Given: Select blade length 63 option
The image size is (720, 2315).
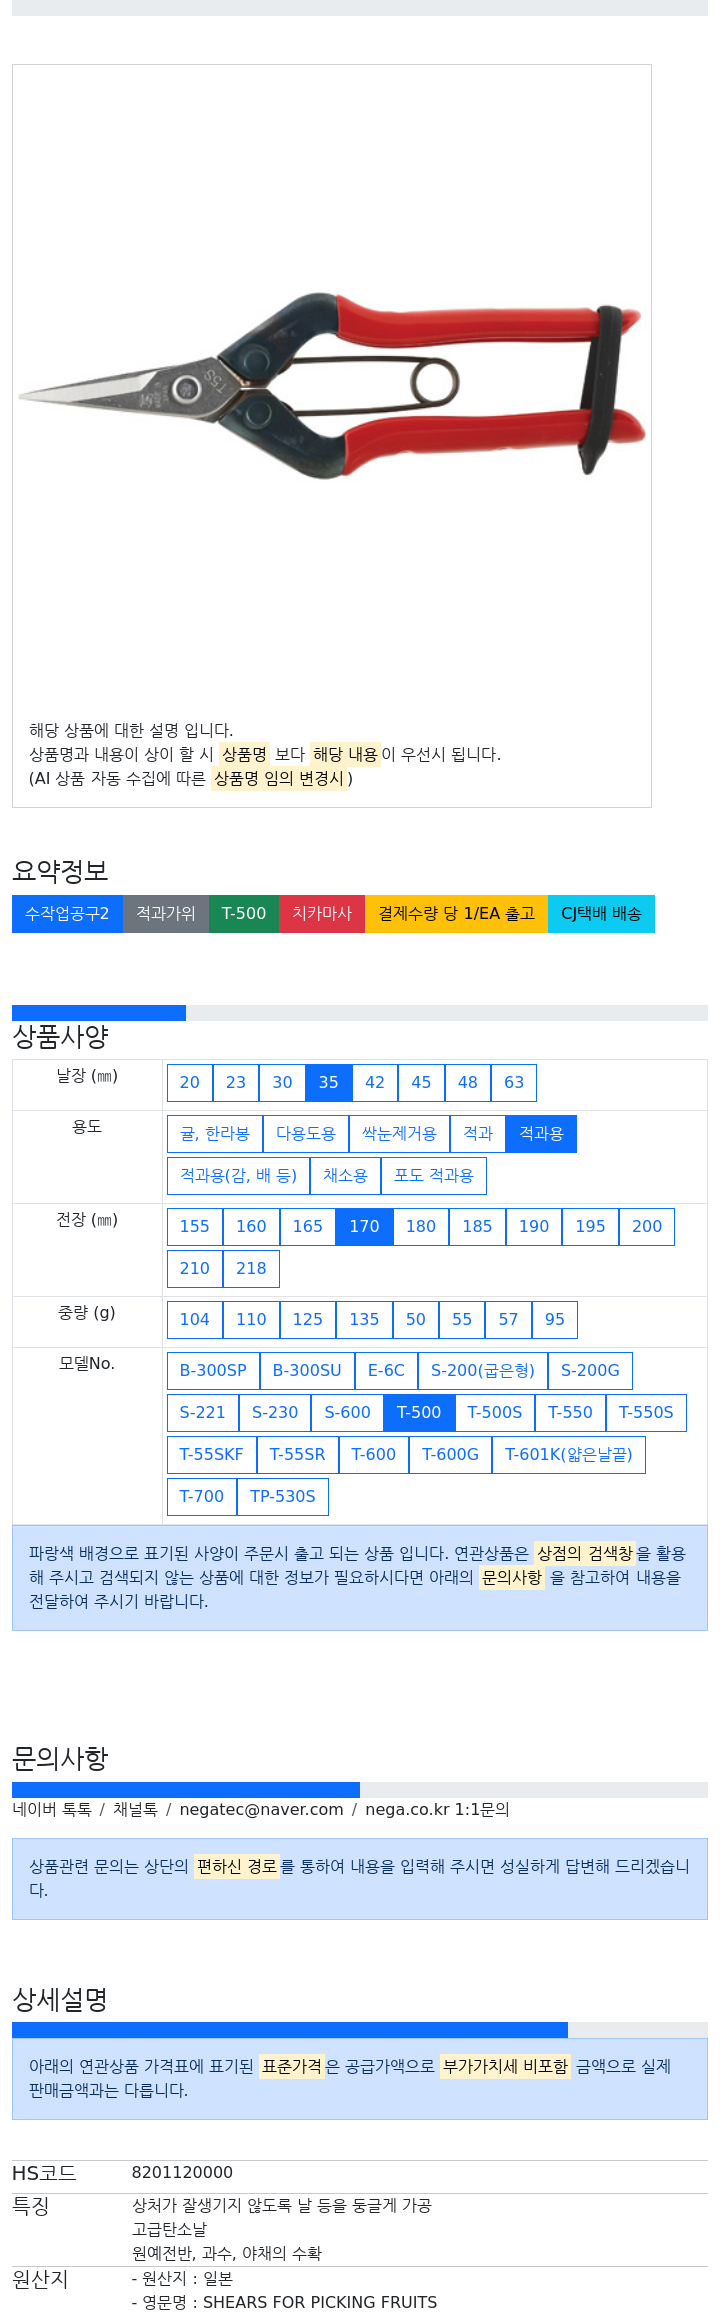Looking at the screenshot, I should tap(514, 1083).
